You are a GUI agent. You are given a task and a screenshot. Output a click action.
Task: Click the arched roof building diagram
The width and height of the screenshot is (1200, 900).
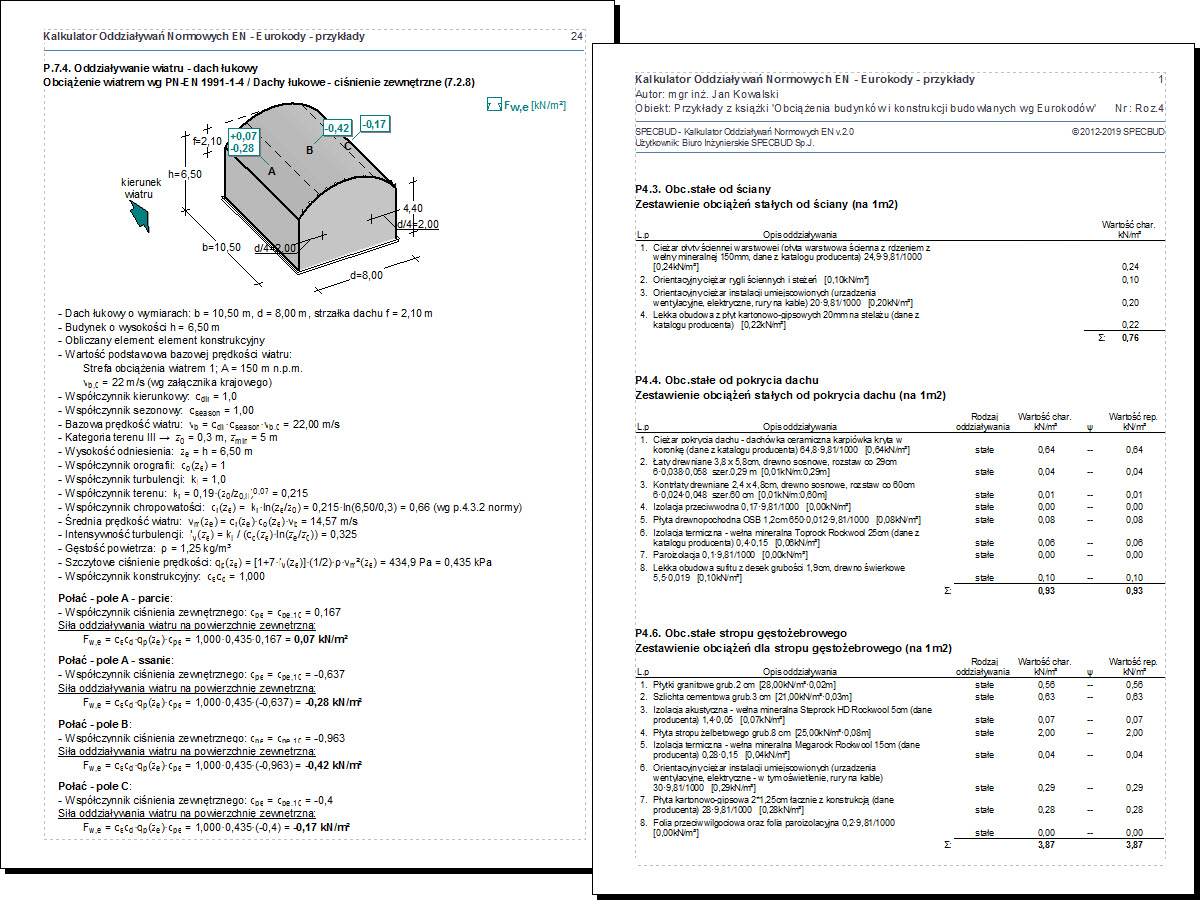click(300, 200)
